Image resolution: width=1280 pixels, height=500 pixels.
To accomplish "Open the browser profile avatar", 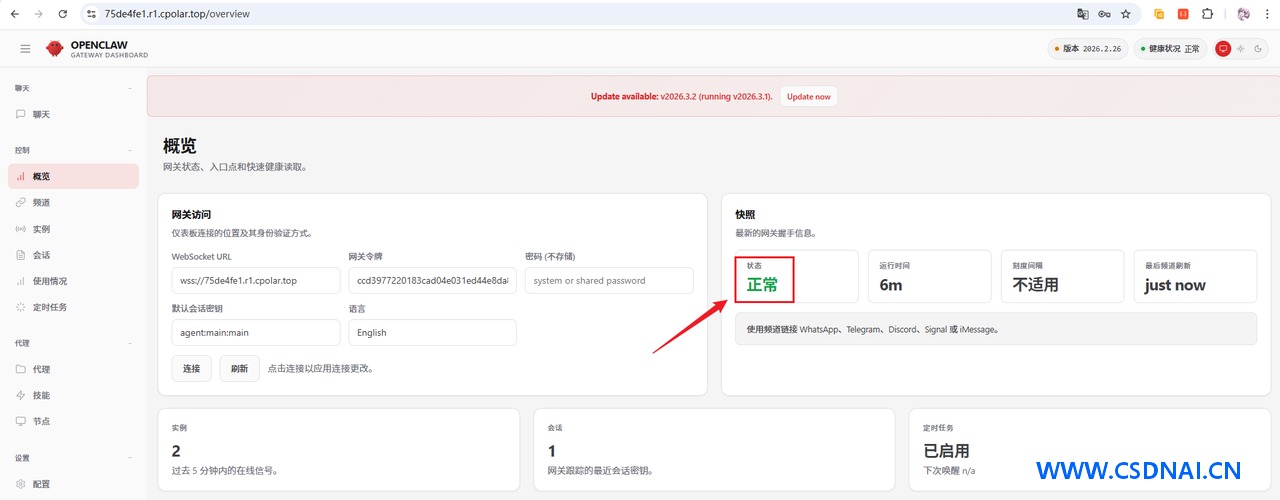I will coord(1243,14).
